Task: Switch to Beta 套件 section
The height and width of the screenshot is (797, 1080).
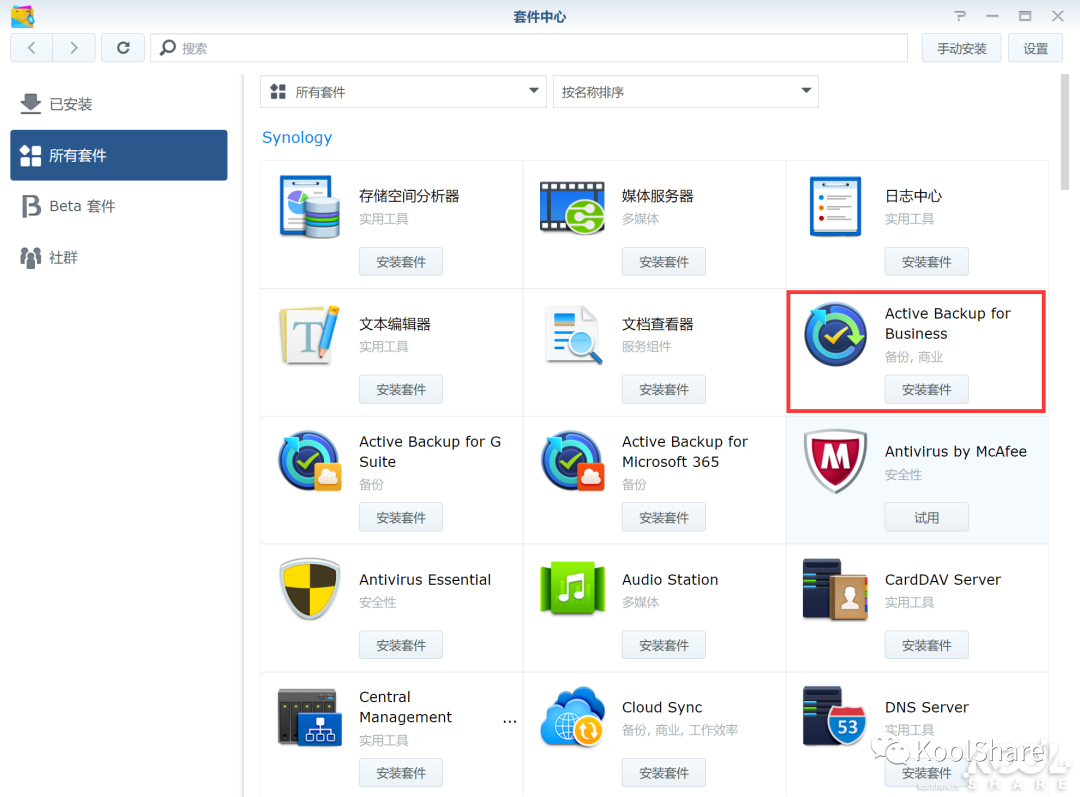Action: pos(118,206)
